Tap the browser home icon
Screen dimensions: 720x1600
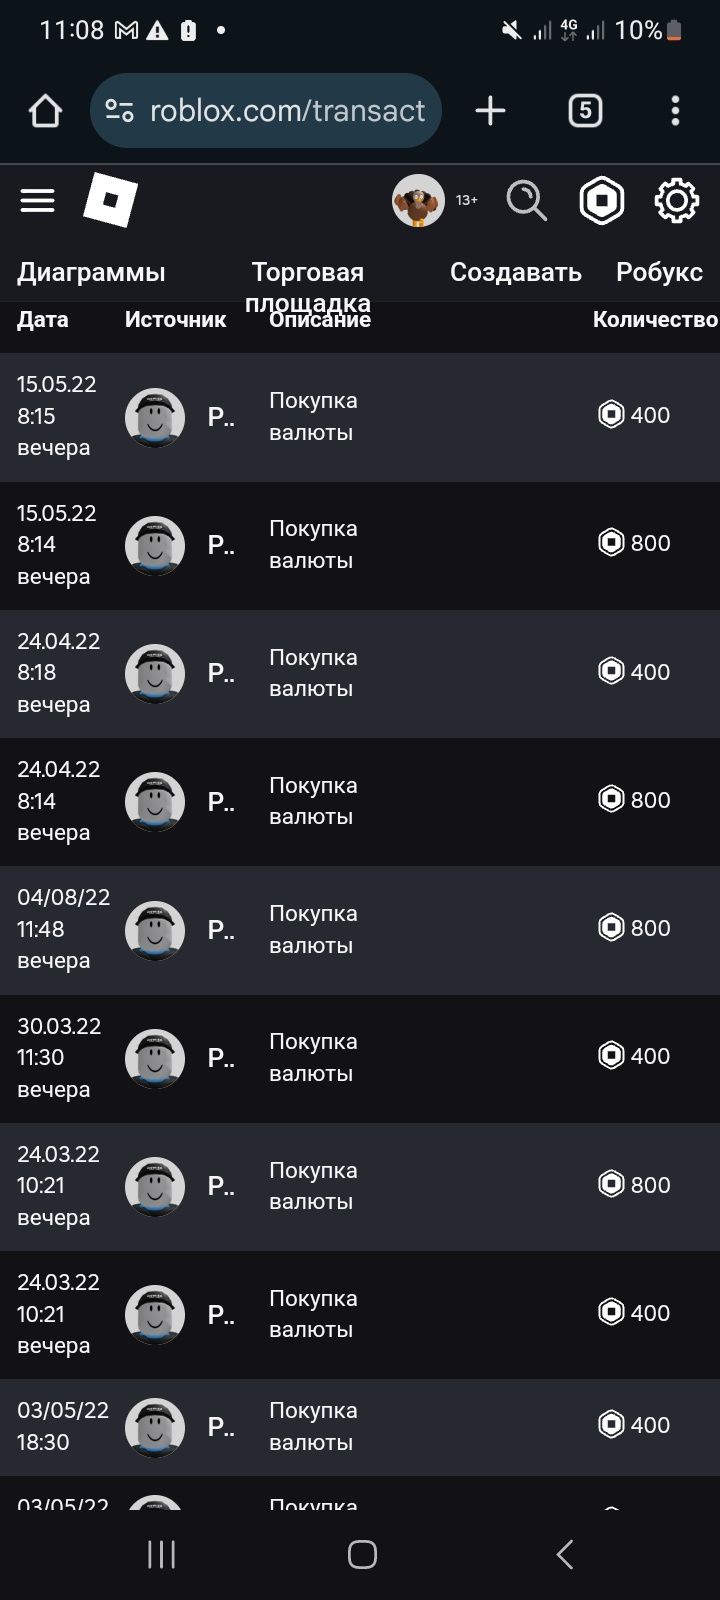click(45, 111)
